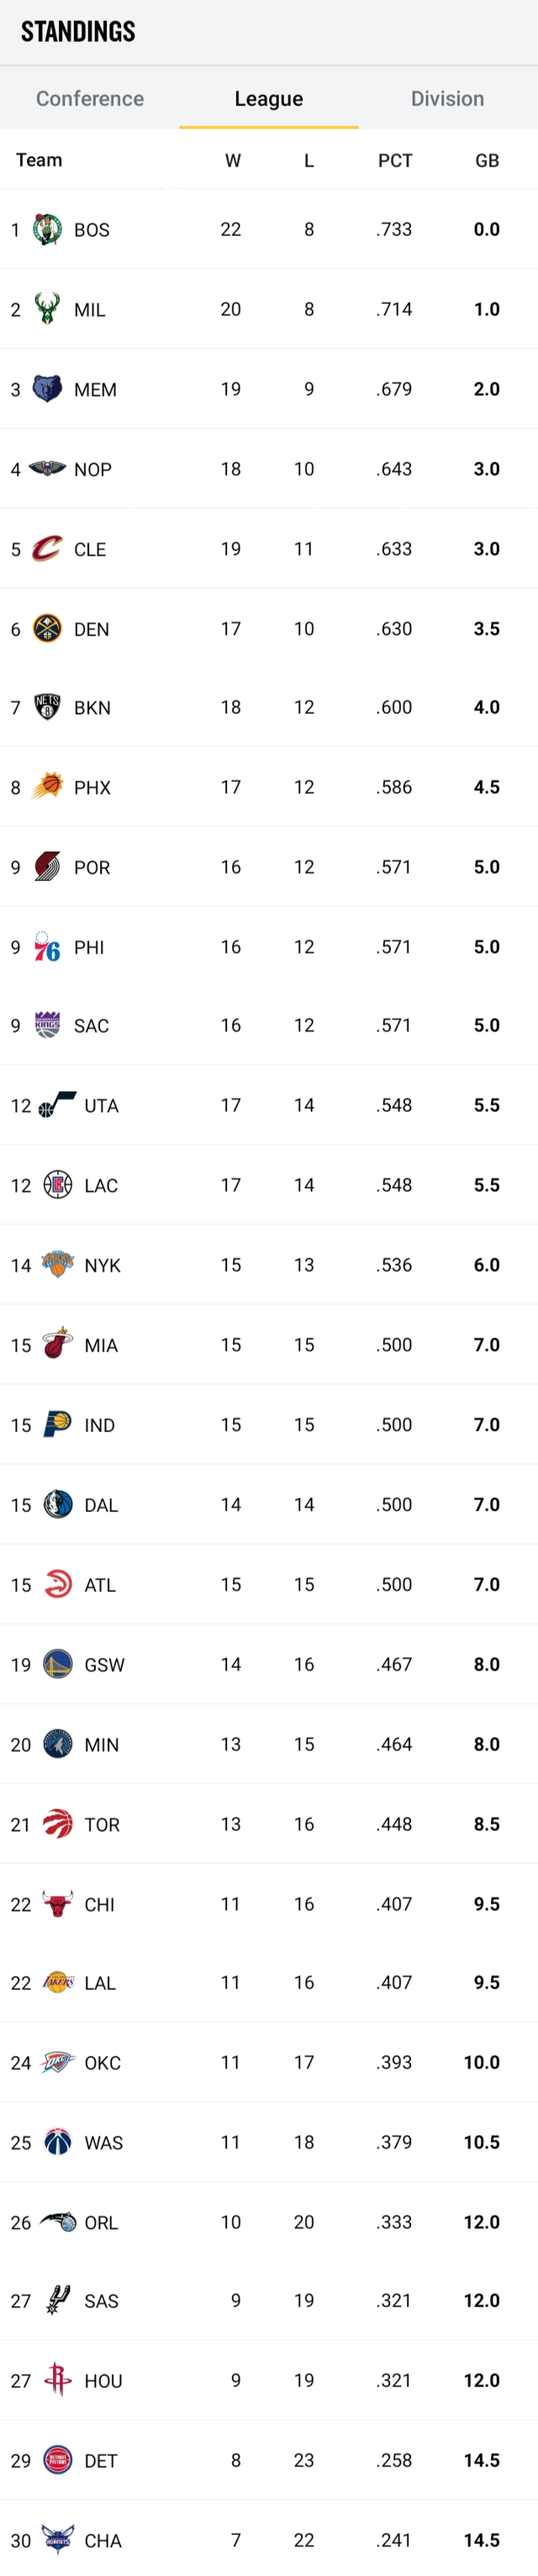Click the Philadelphia 76ers logo
538x2576 pixels.
coord(47,947)
